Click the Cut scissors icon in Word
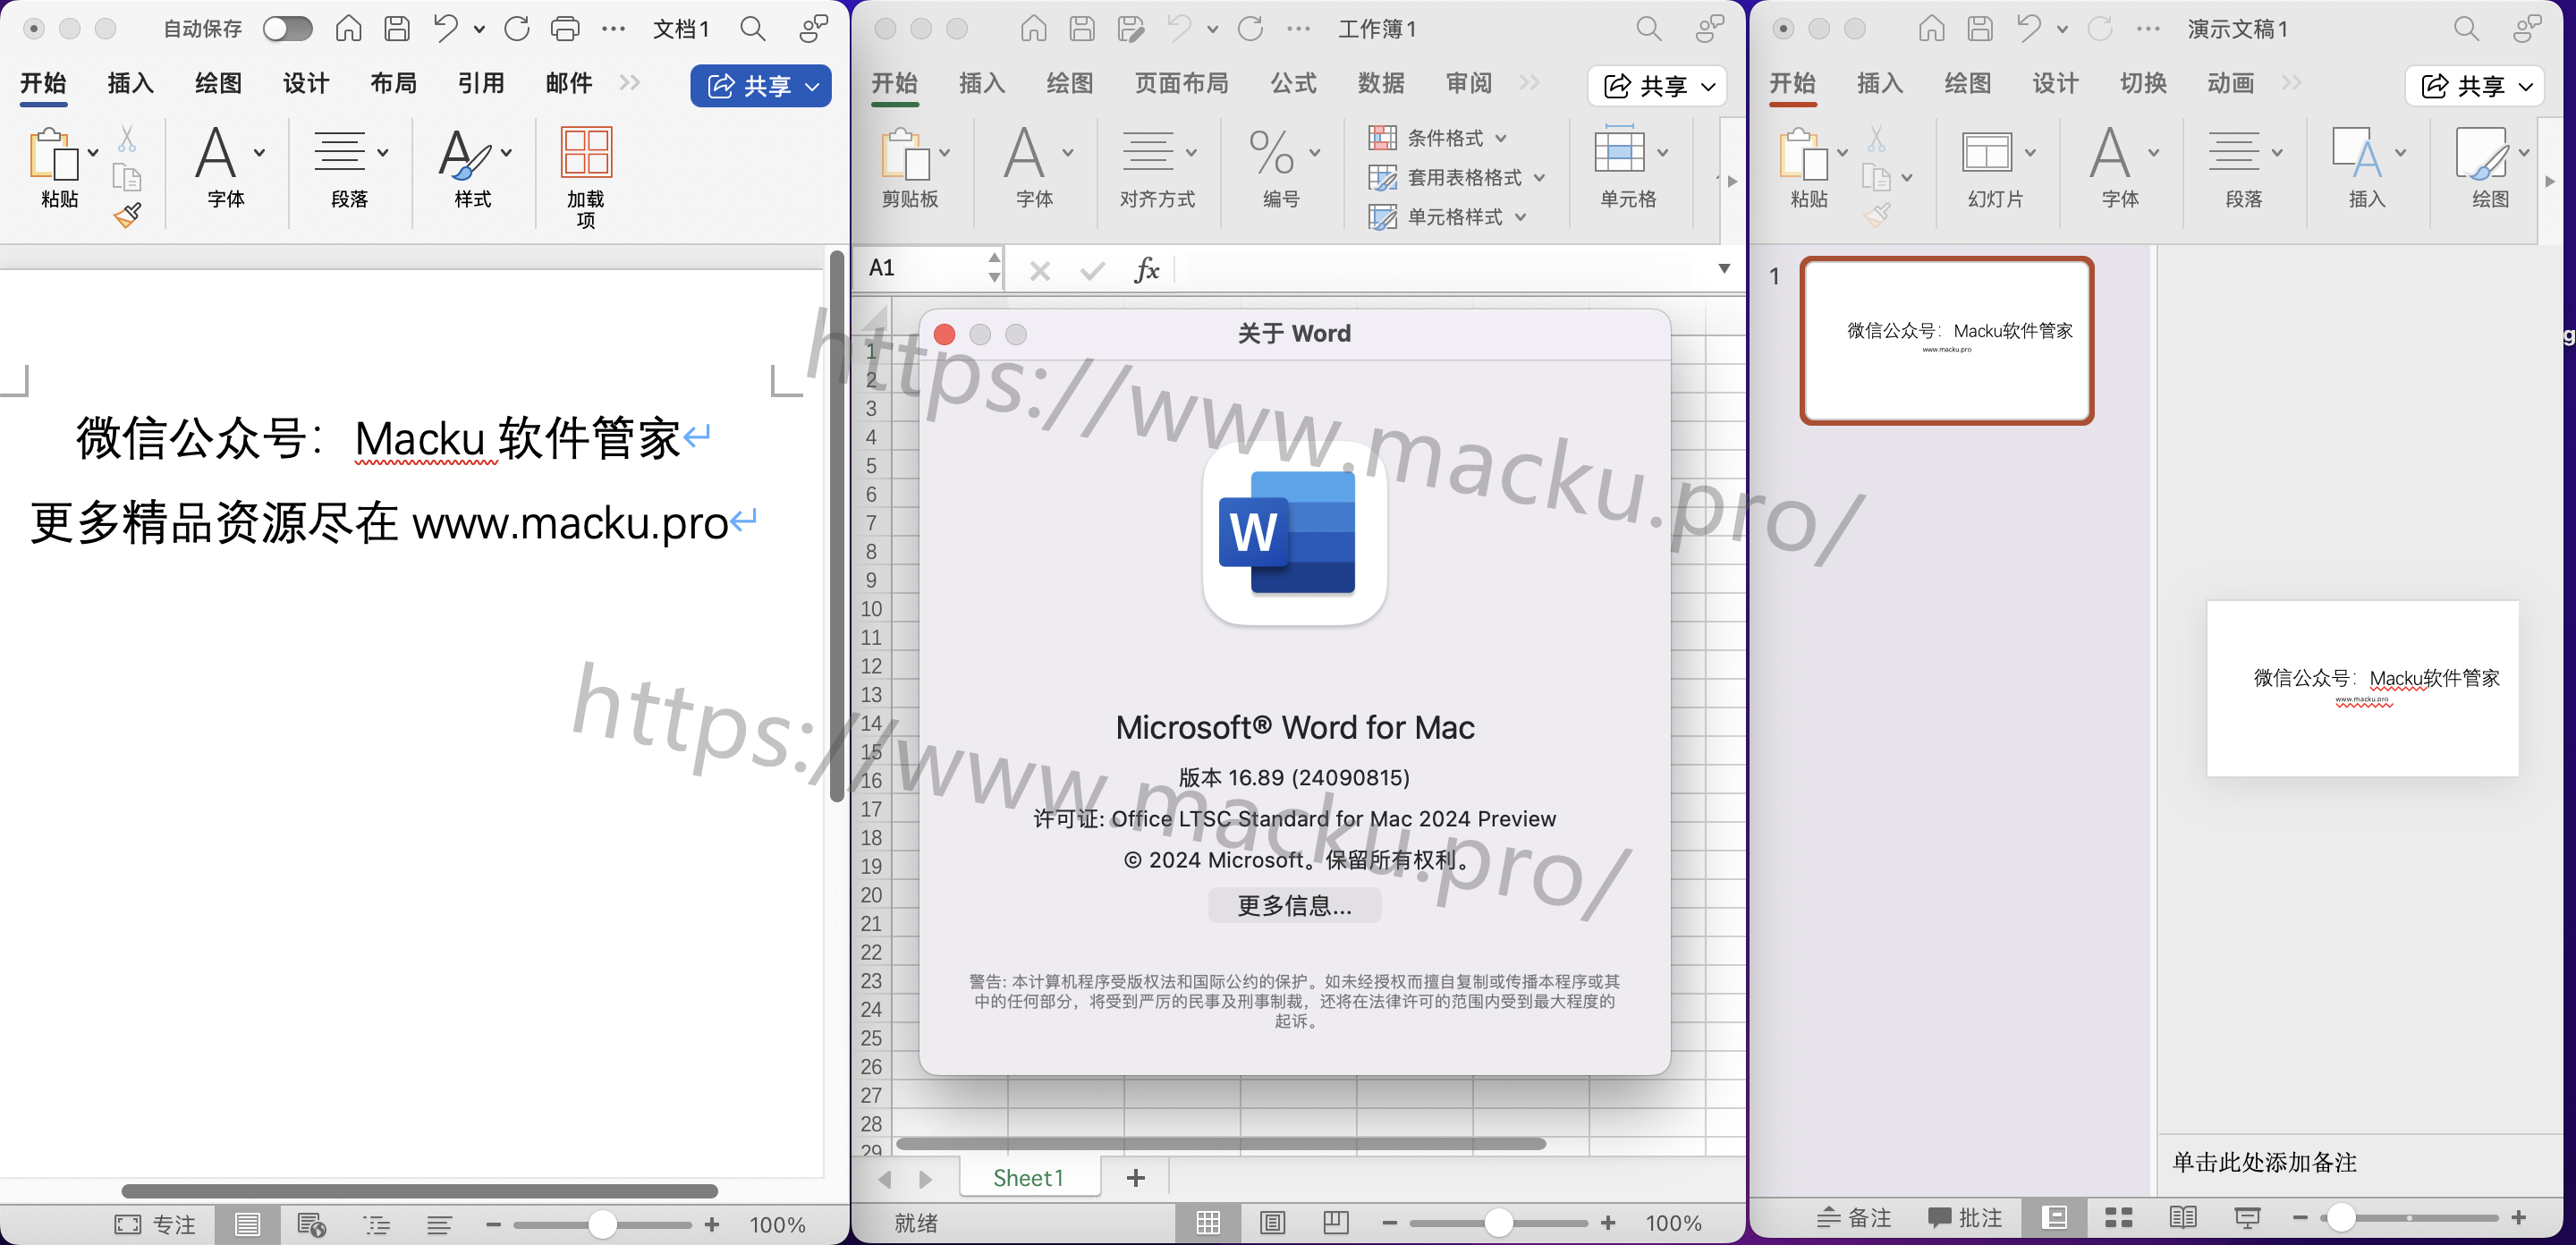Viewport: 2576px width, 1245px height. [x=127, y=139]
